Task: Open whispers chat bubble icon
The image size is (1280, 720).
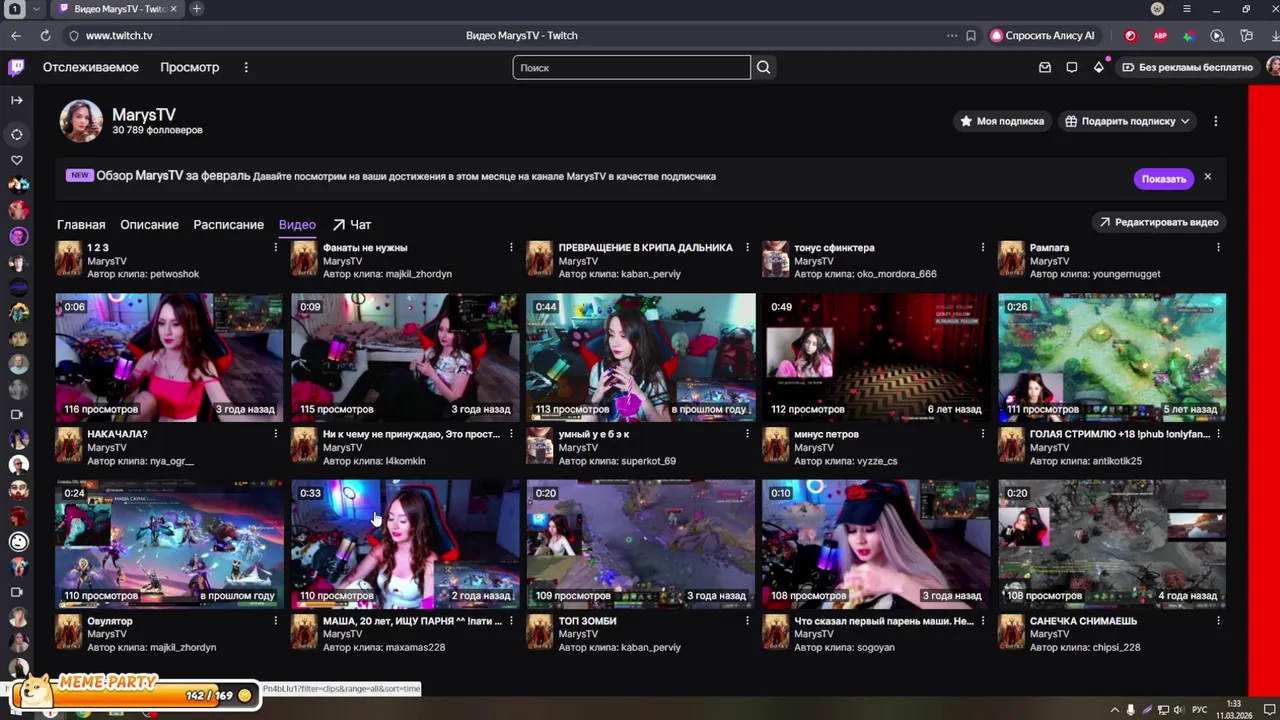Action: [x=1072, y=67]
